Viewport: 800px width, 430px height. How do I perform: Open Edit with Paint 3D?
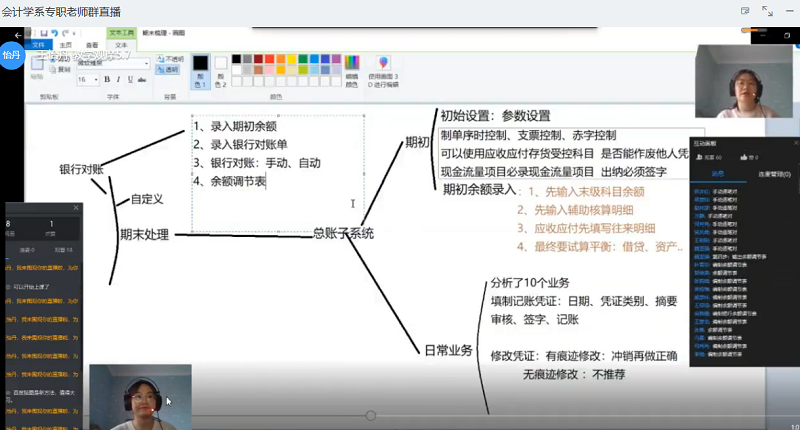(382, 68)
